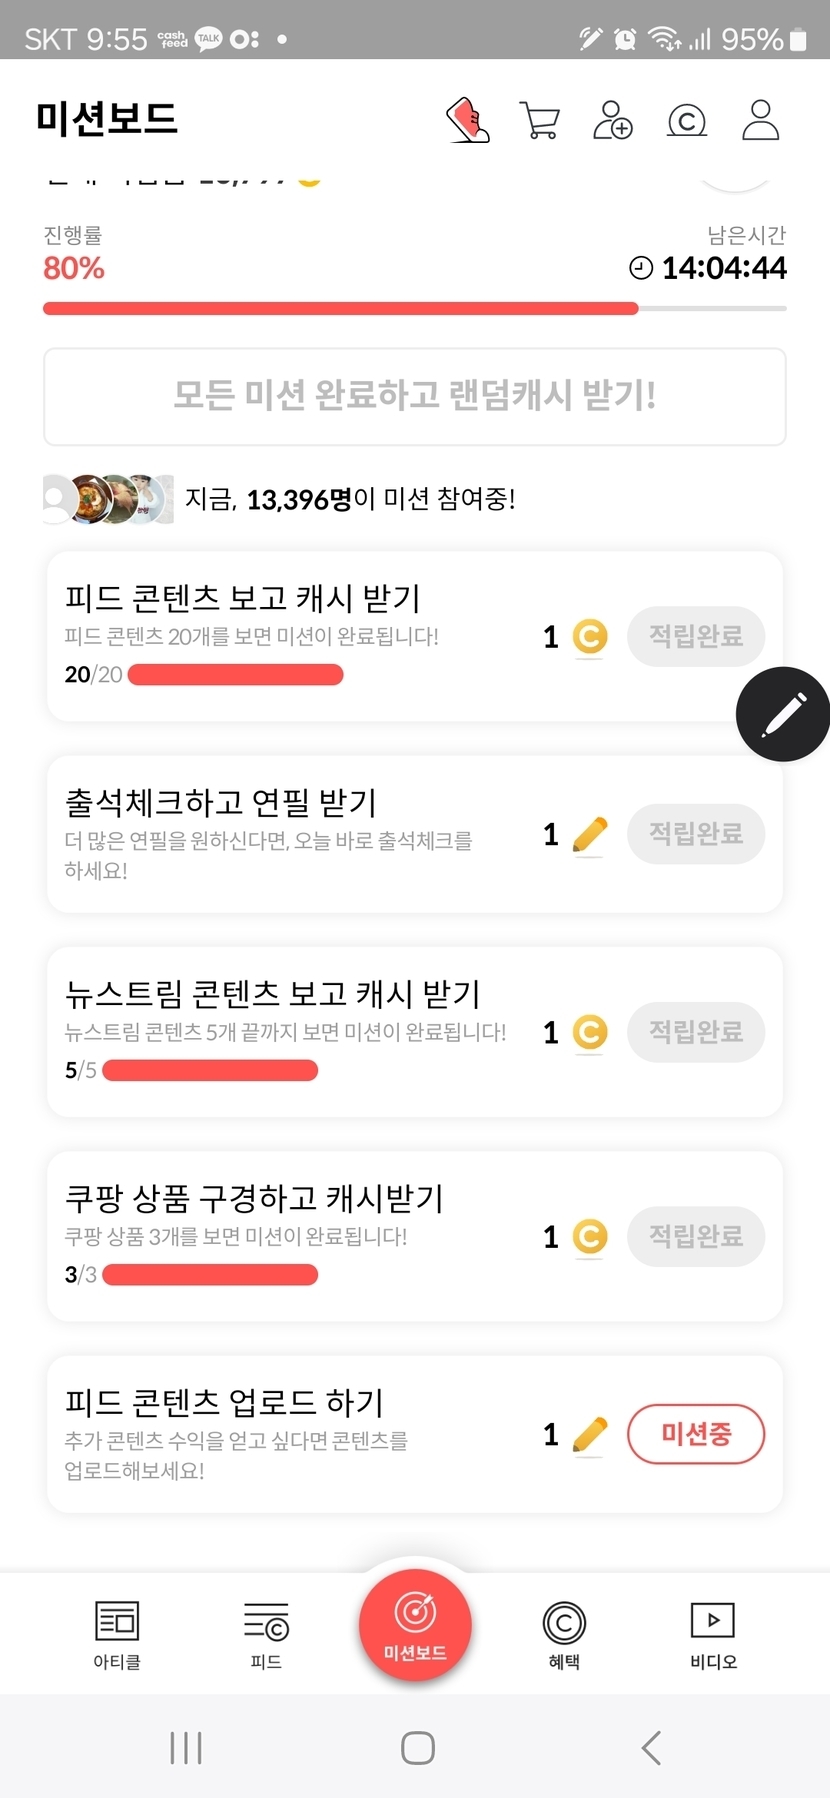Tap the participant profile thumbnails

108,499
